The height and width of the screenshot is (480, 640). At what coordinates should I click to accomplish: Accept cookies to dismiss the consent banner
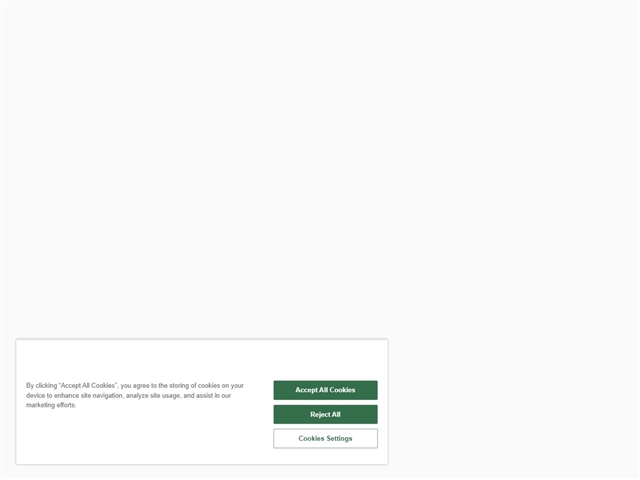pos(325,390)
